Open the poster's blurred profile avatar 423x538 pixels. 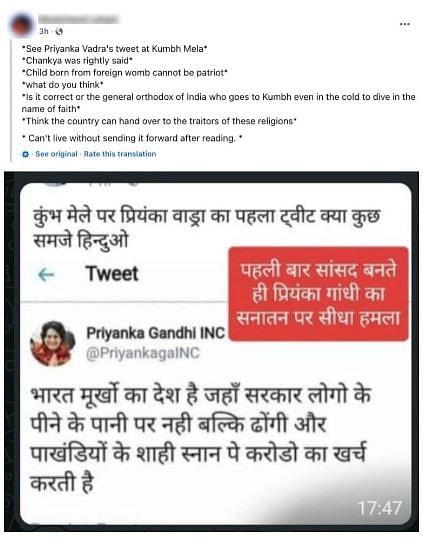point(23,25)
